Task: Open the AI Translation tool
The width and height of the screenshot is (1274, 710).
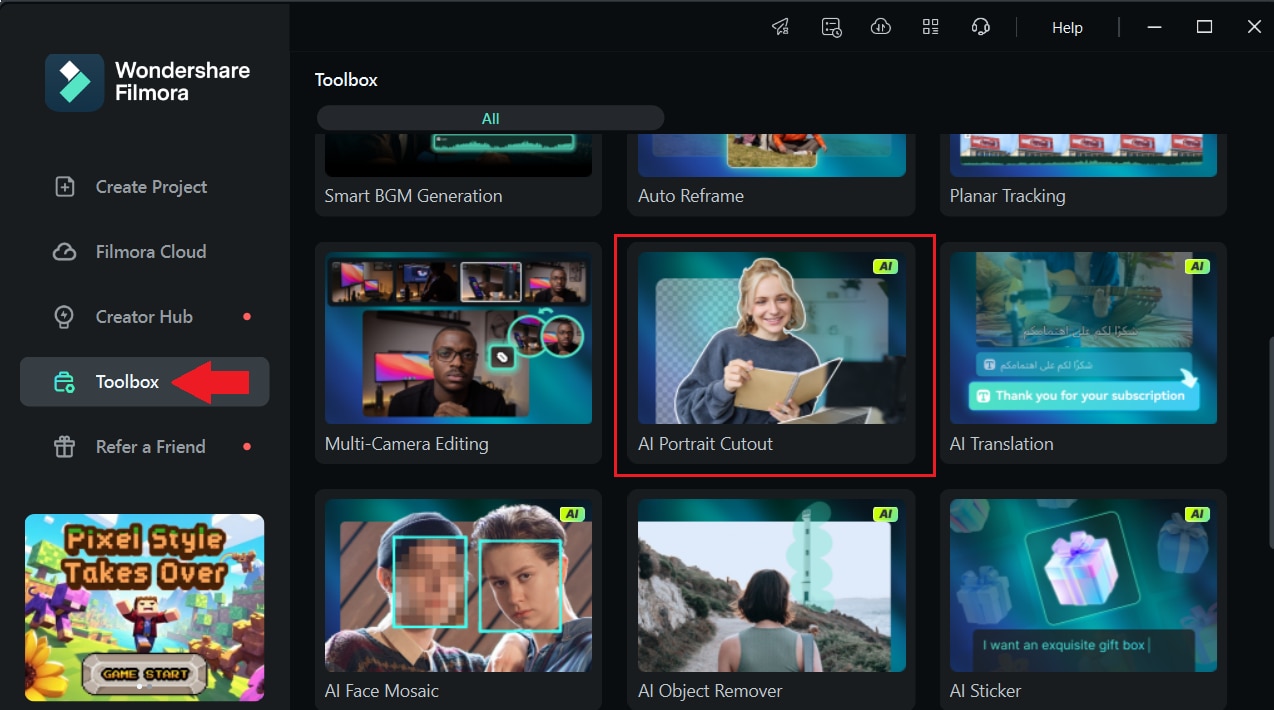Action: click(x=1083, y=353)
